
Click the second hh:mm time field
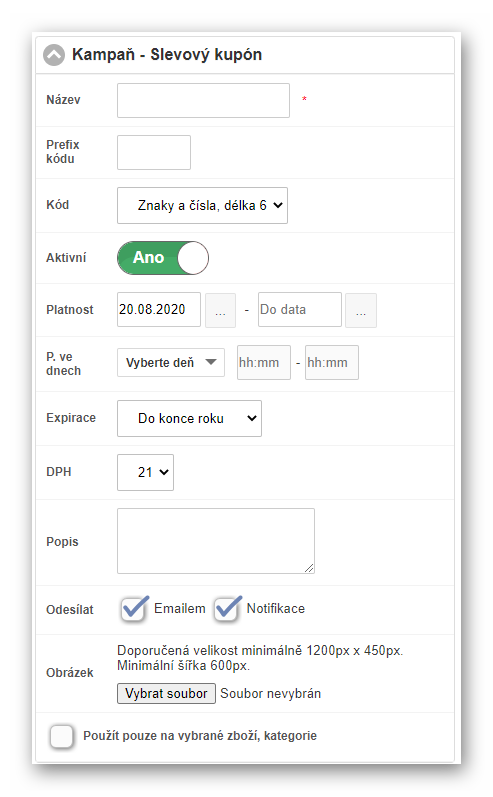(x=332, y=362)
